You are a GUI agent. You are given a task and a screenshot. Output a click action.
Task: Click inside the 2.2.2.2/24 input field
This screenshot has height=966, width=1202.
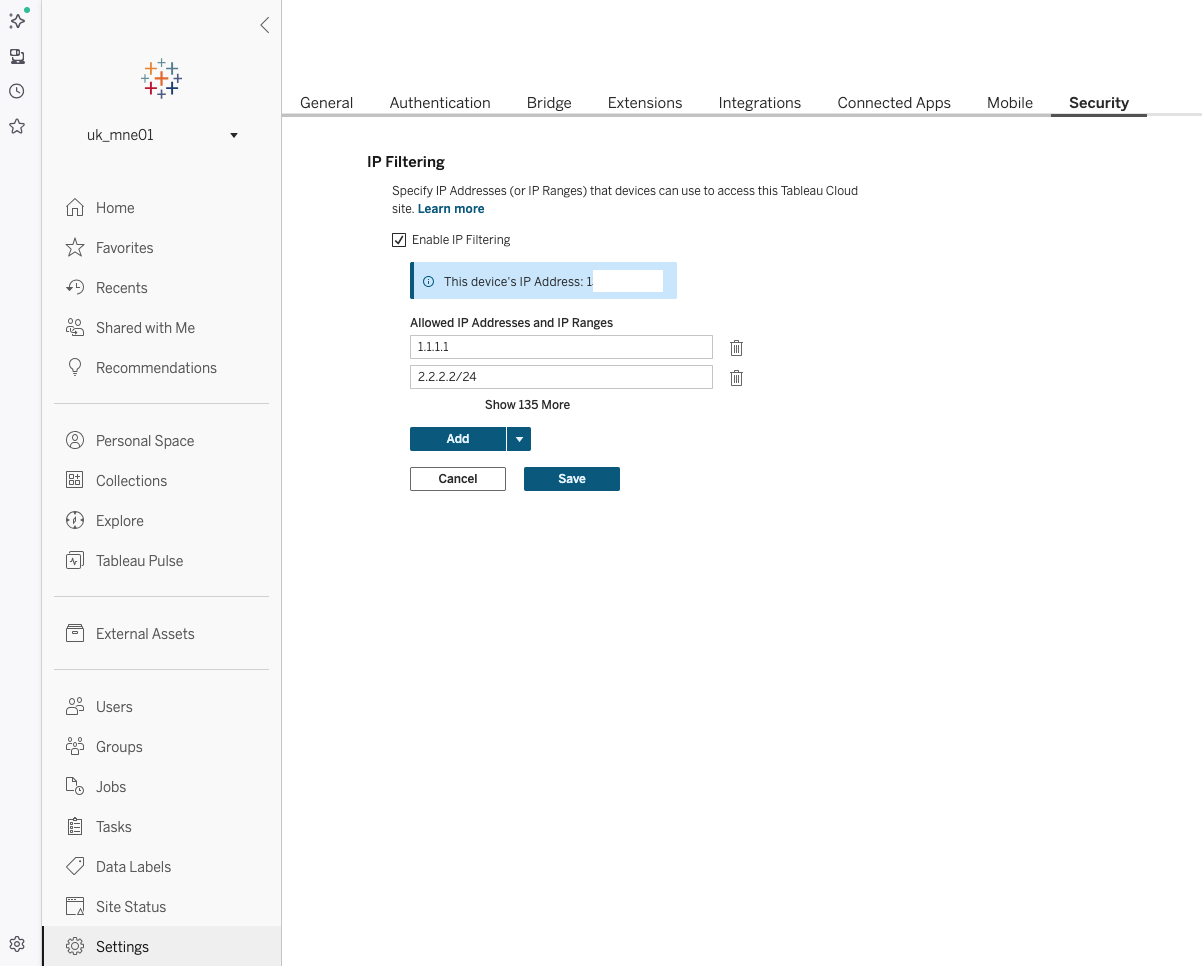click(560, 377)
